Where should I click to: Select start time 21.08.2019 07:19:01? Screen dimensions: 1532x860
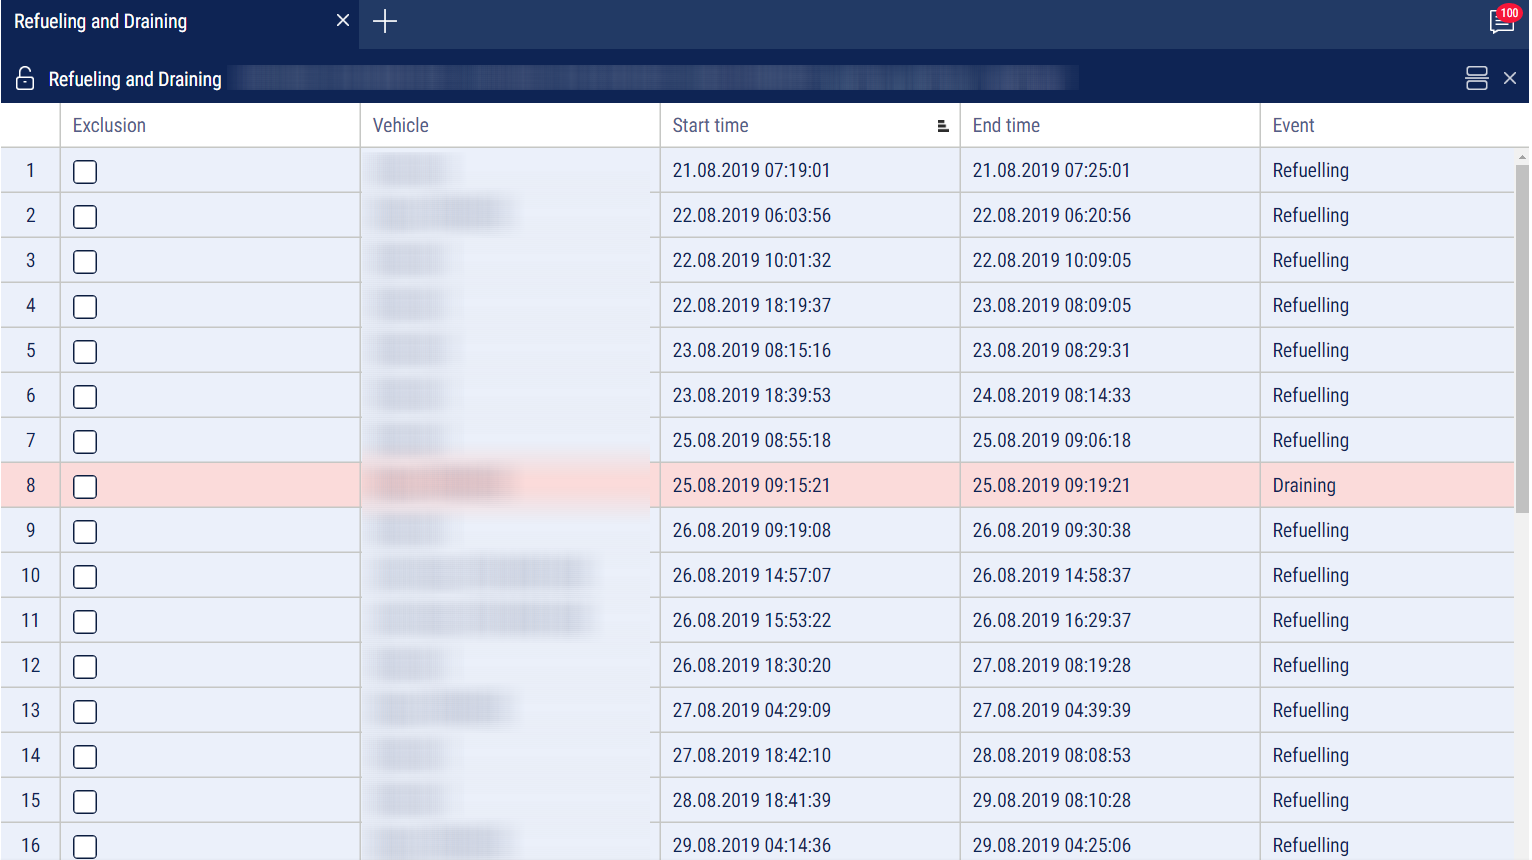coord(751,170)
